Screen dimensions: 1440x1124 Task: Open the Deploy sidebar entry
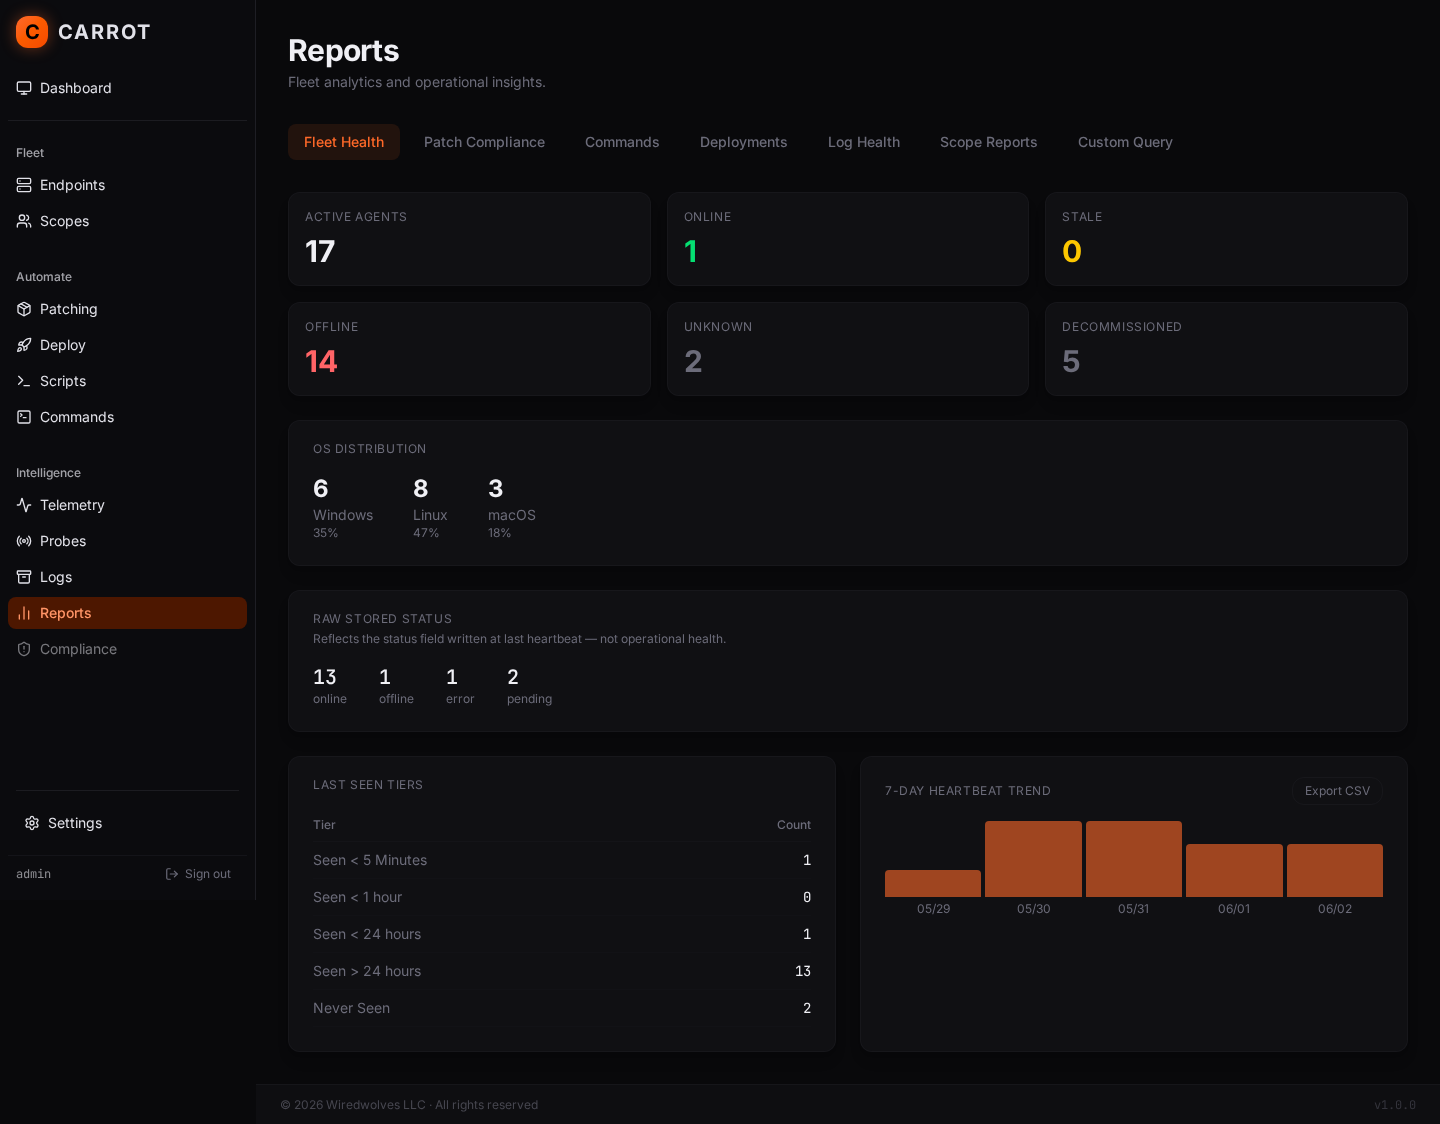[127, 345]
